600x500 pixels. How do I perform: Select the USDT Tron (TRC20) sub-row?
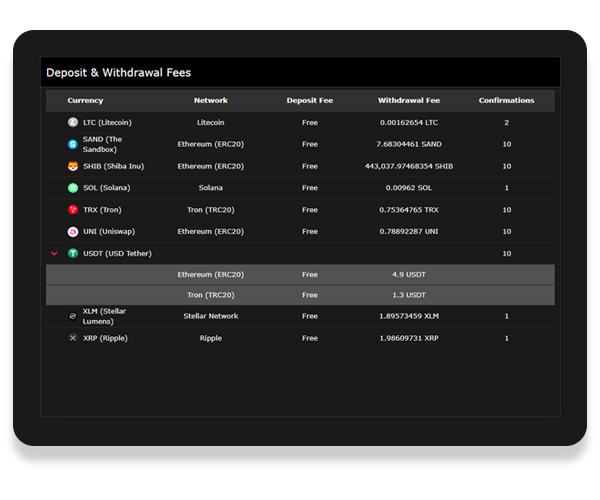pyautogui.click(x=300, y=295)
